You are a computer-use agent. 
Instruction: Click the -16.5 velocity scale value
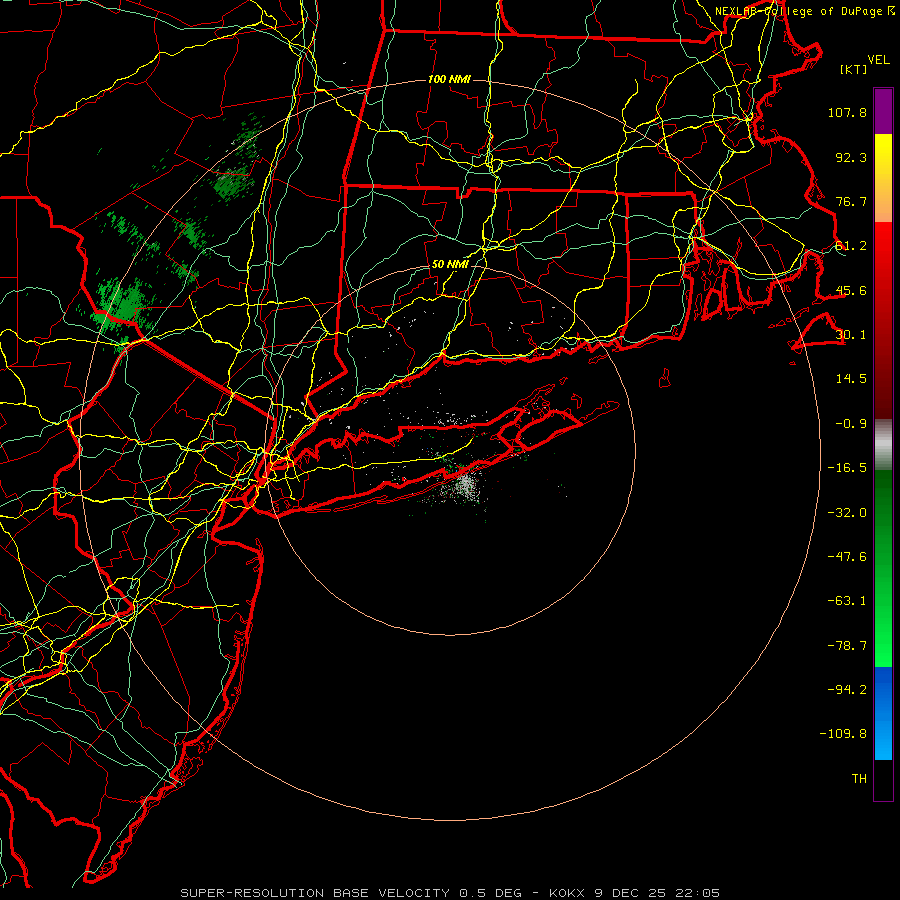tap(847, 468)
